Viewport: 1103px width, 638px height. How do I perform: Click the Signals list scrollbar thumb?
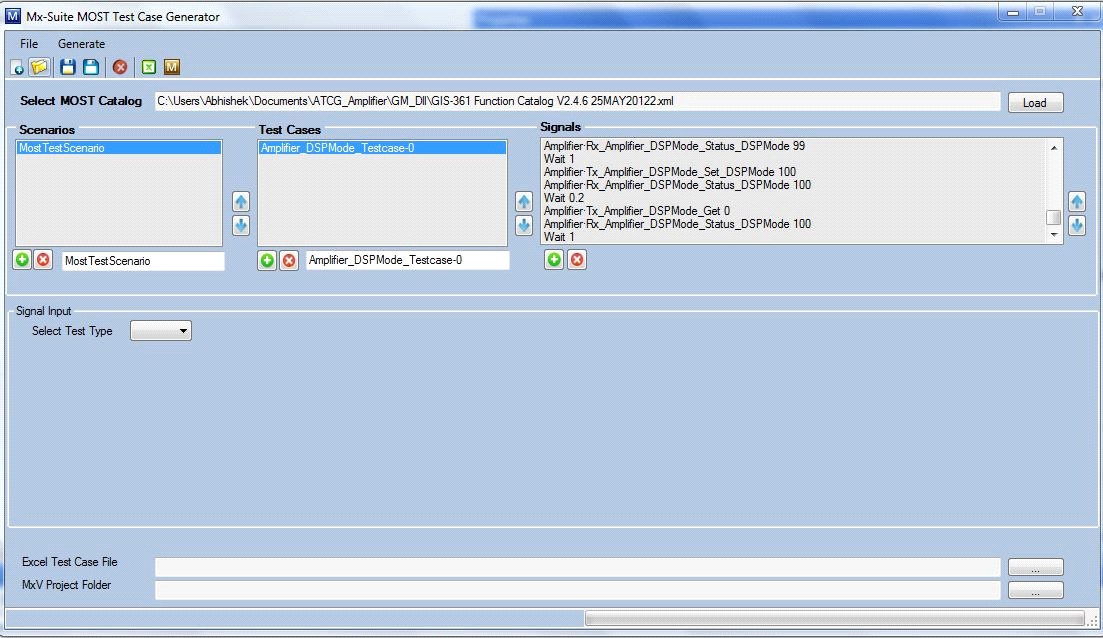(x=1054, y=217)
